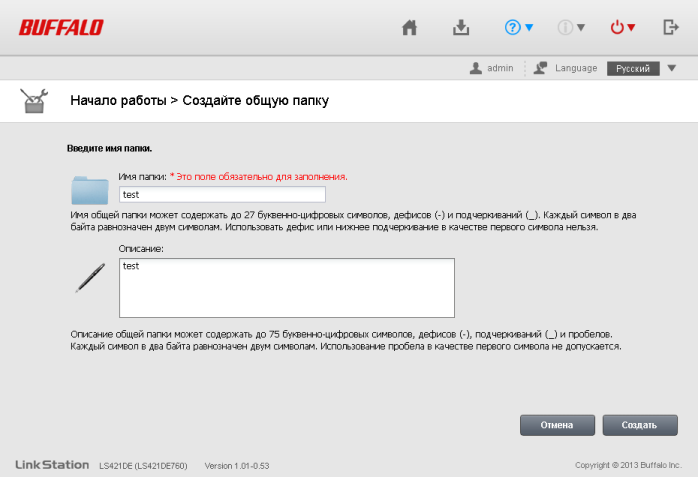Focus the Описание text area
This screenshot has width=698, height=477.
(287, 288)
